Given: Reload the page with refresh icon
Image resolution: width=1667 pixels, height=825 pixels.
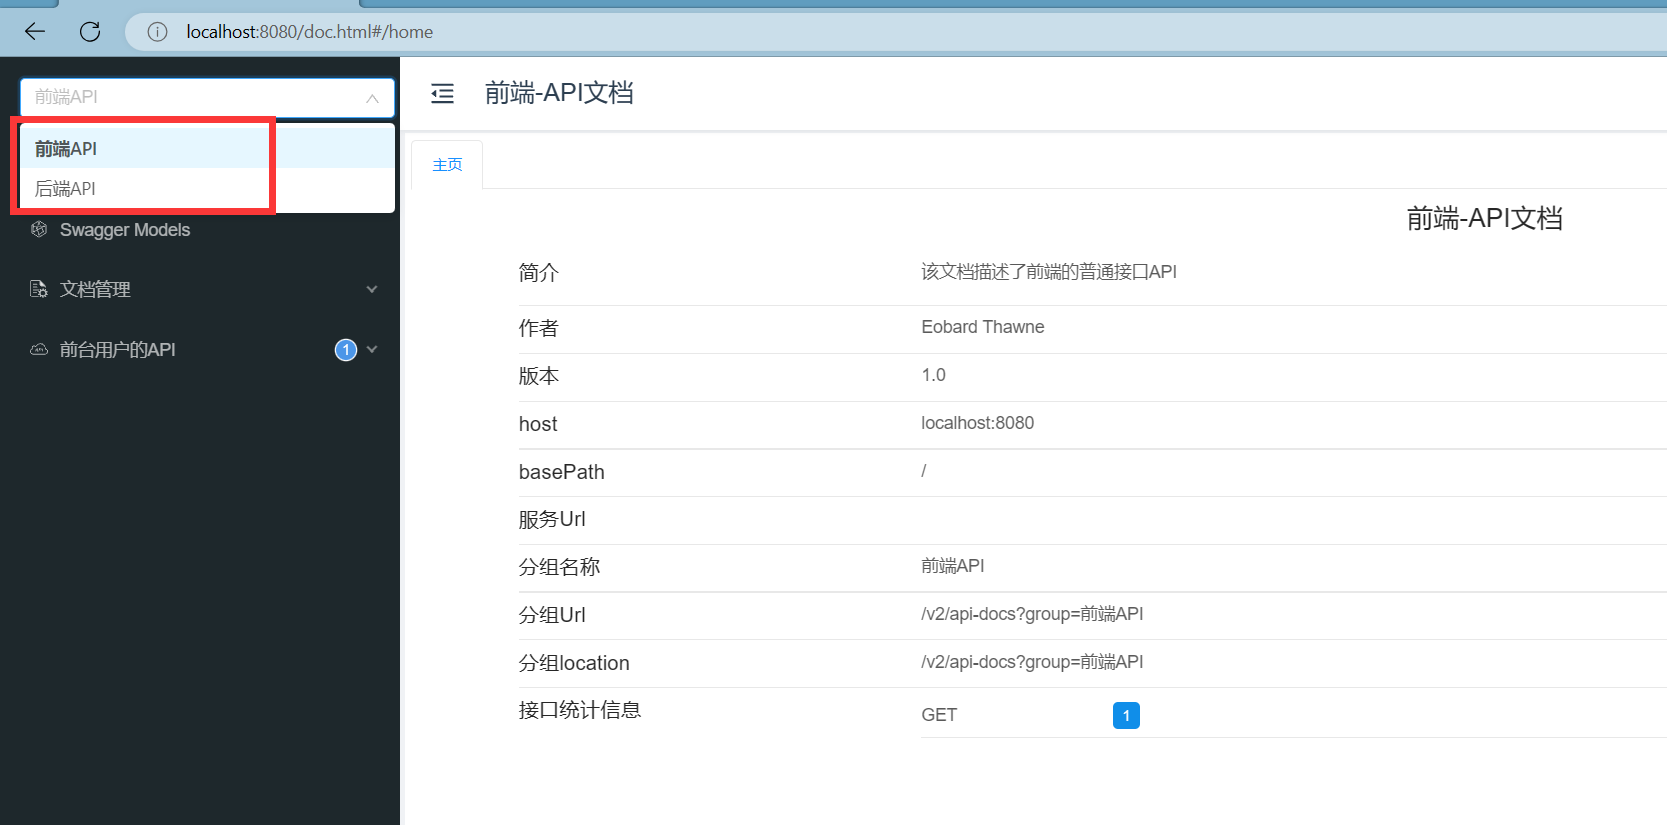Looking at the screenshot, I should point(90,31).
